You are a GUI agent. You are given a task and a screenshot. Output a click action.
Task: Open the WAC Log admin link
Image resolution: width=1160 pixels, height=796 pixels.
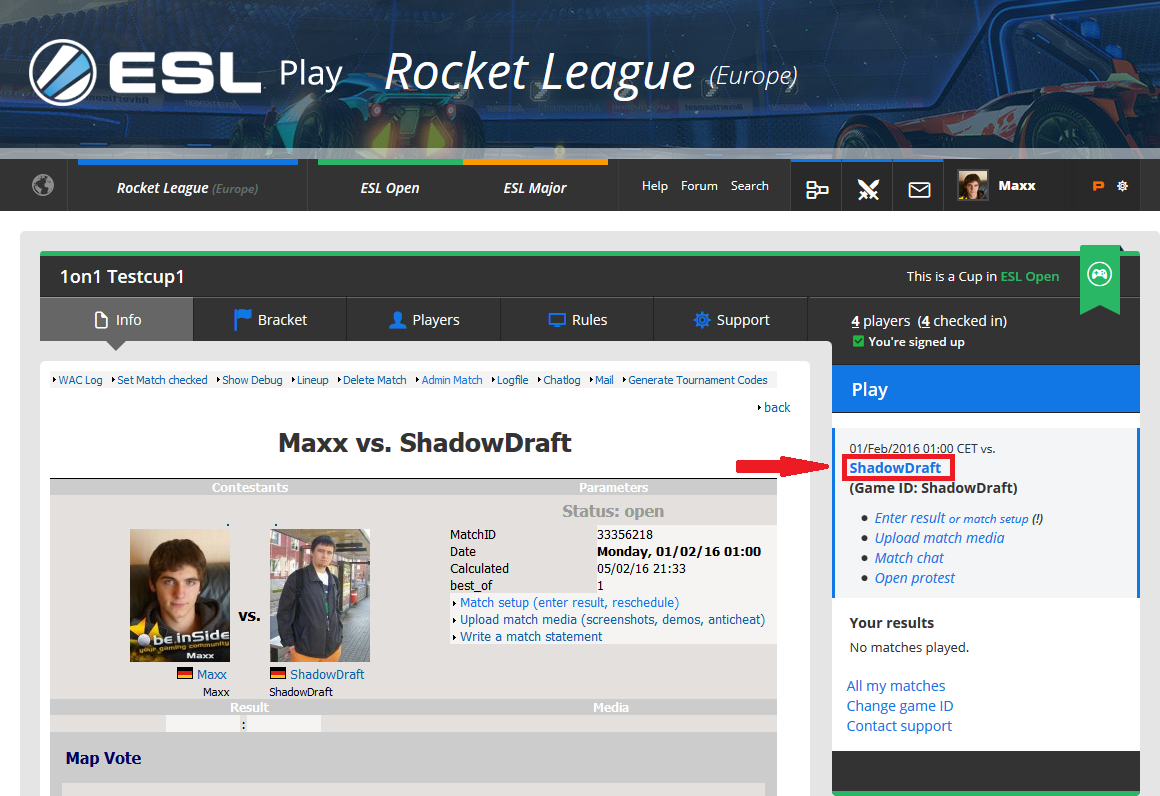coord(81,380)
